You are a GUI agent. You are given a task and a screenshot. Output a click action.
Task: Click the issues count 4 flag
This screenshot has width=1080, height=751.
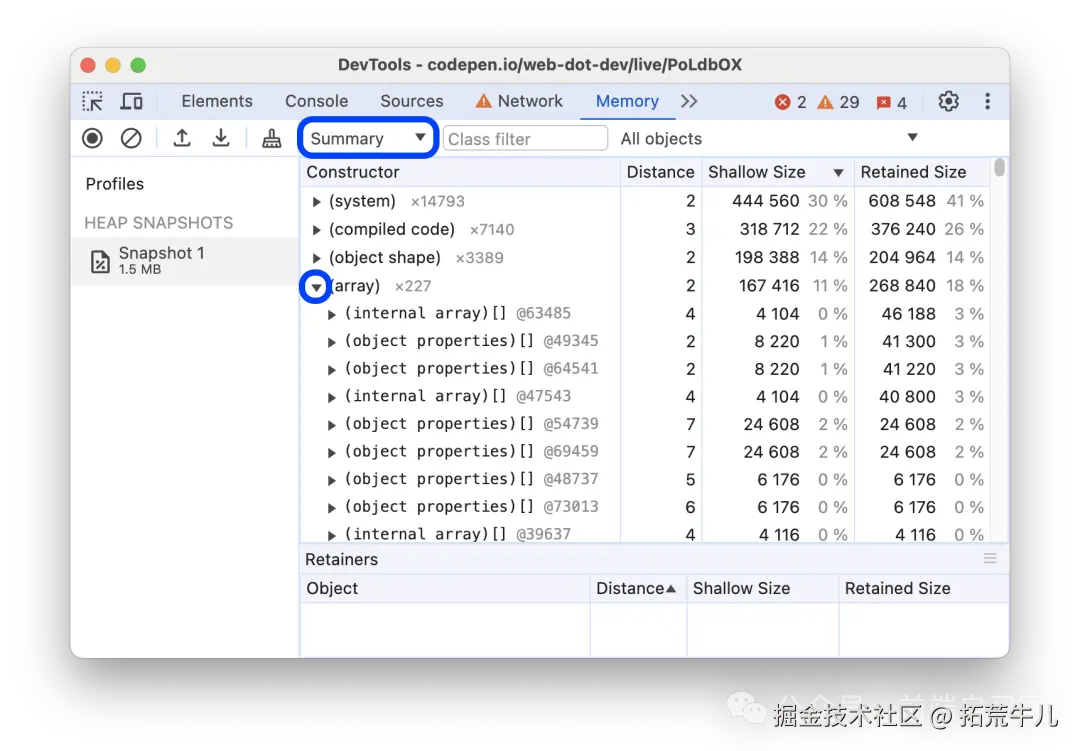[891, 103]
